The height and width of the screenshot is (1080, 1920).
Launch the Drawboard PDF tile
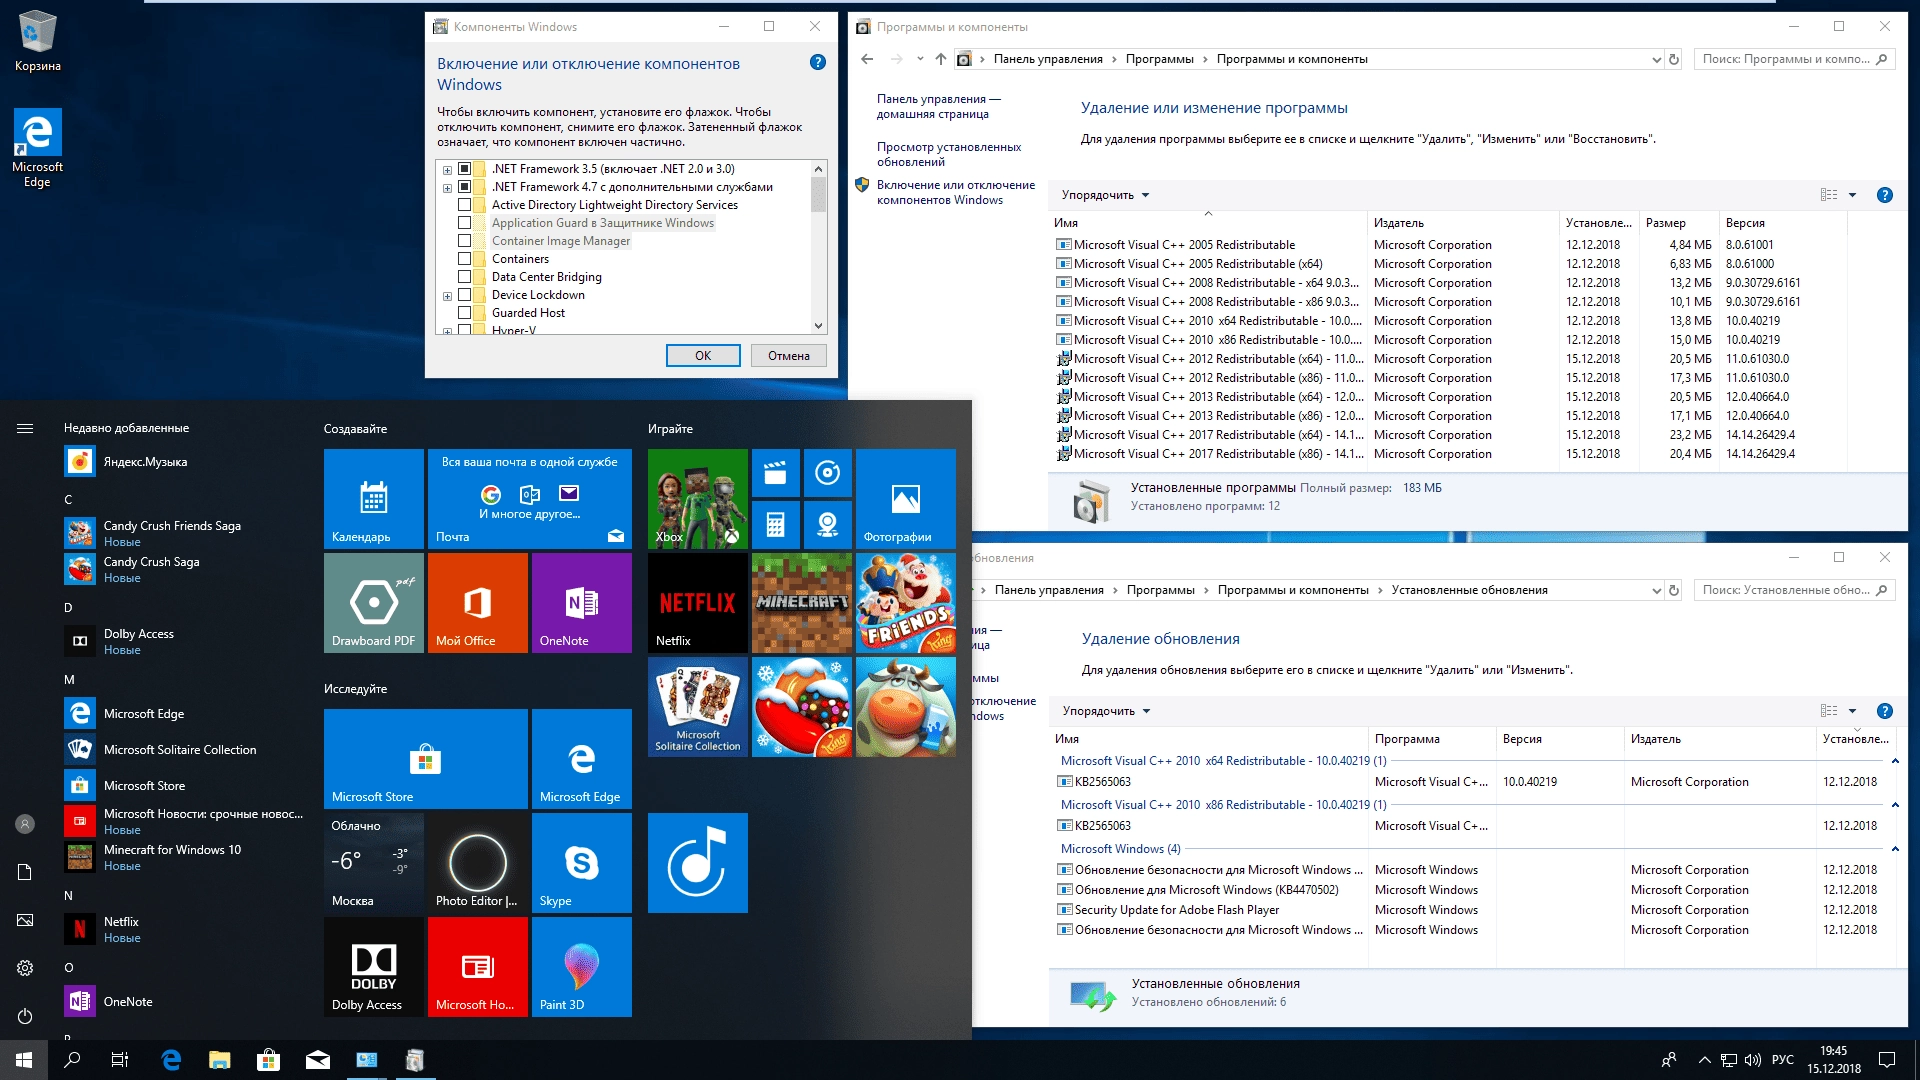pos(374,602)
